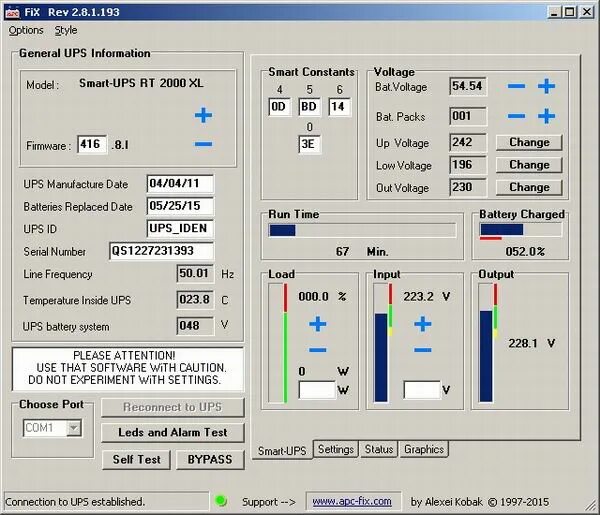
Task: Click the plus icon in Load panel
Action: [318, 324]
